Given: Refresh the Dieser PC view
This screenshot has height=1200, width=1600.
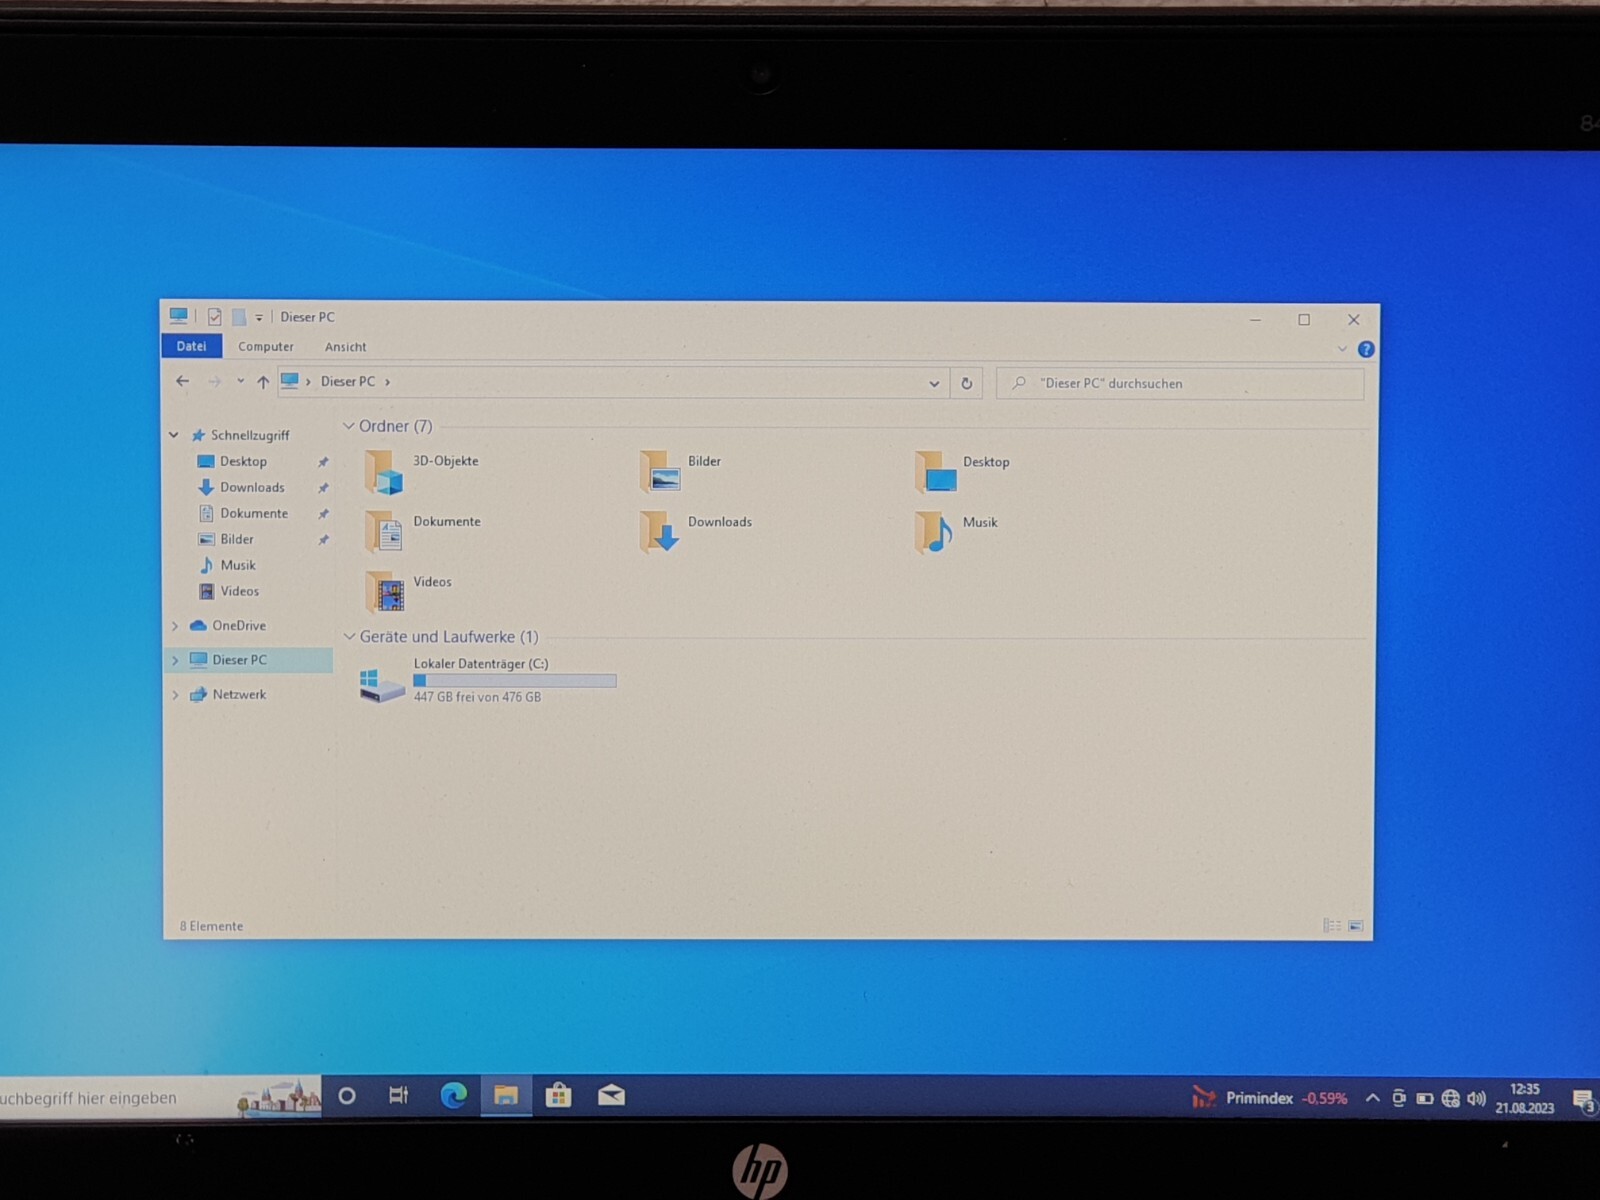Looking at the screenshot, I should (x=967, y=383).
